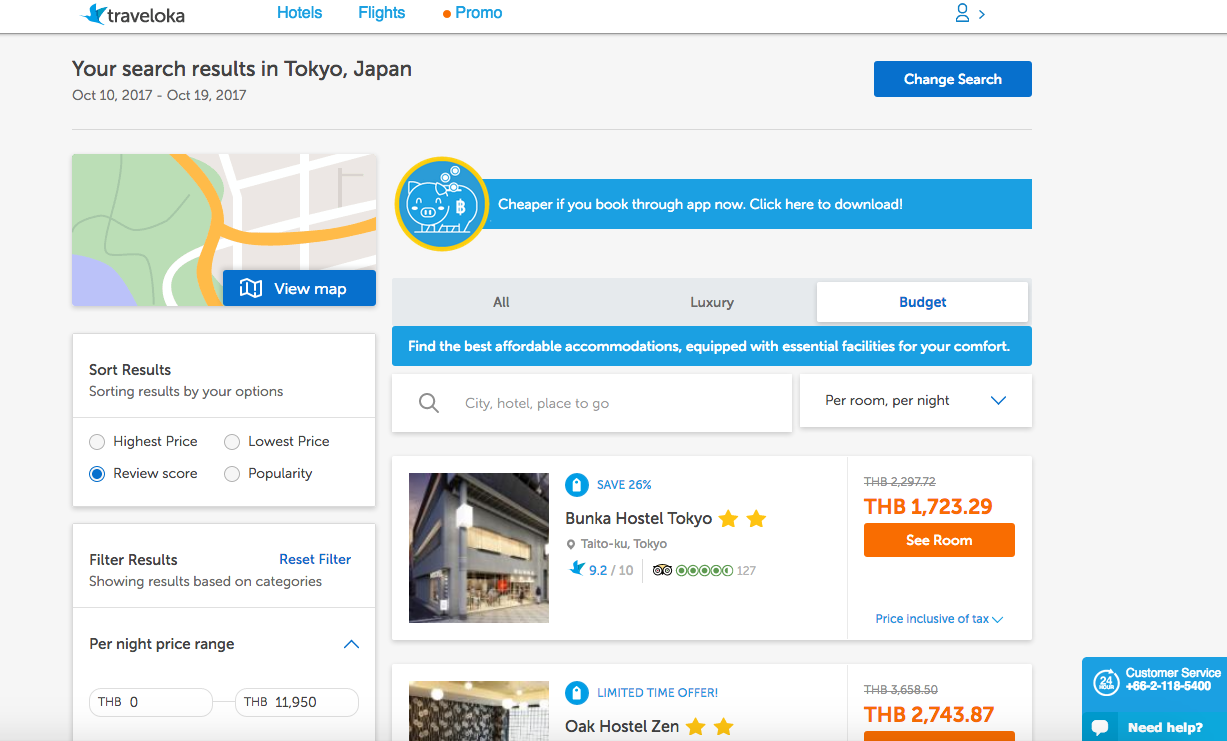The image size is (1227, 741).
Task: Click the Traveloka logo
Action: (x=133, y=14)
